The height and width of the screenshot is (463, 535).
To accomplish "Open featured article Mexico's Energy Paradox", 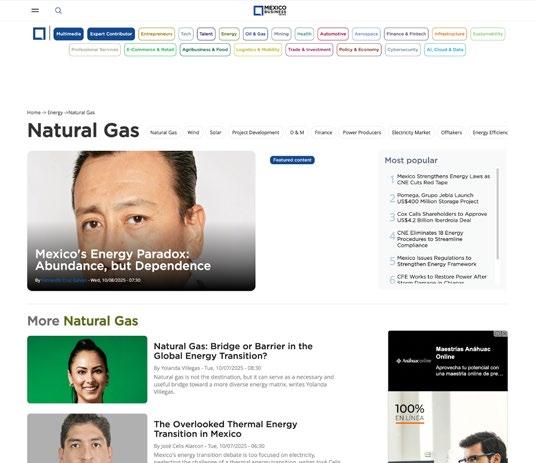I will coord(123,260).
